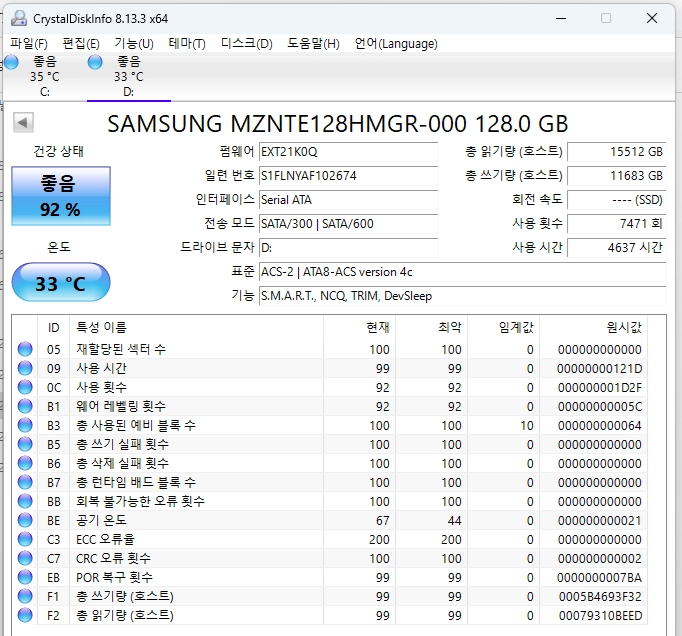Select the ECC 오류율 attribute row
682x636 pixels.
(x=330, y=539)
